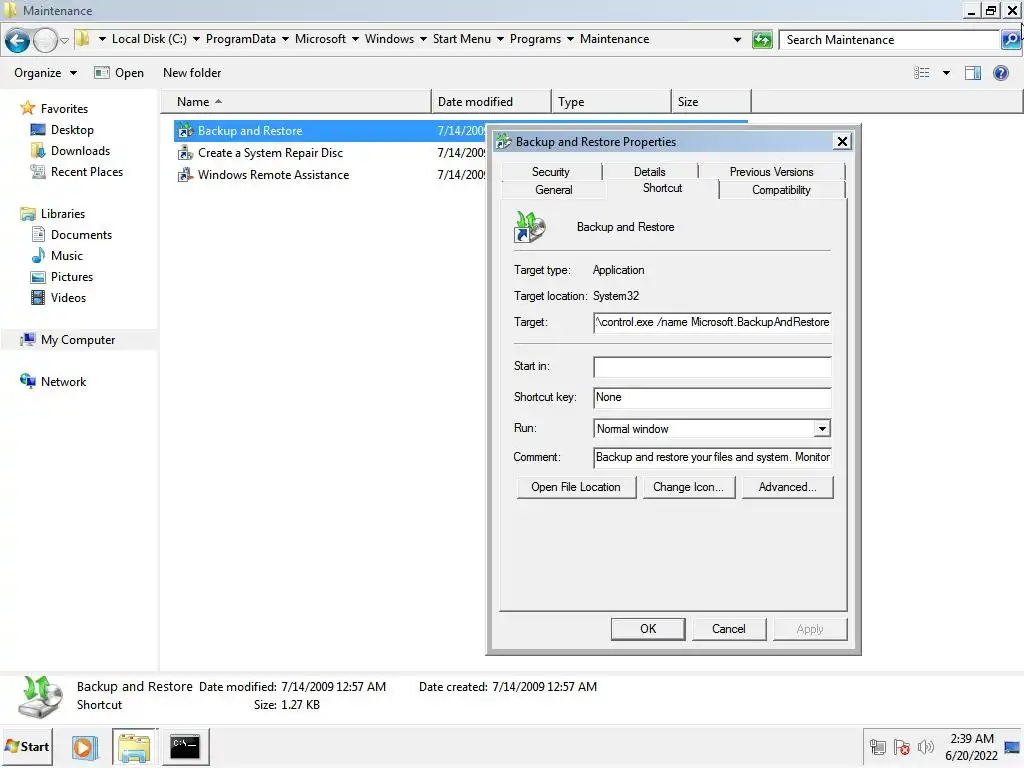
Task: Click the Change Icon... button
Action: pos(688,487)
